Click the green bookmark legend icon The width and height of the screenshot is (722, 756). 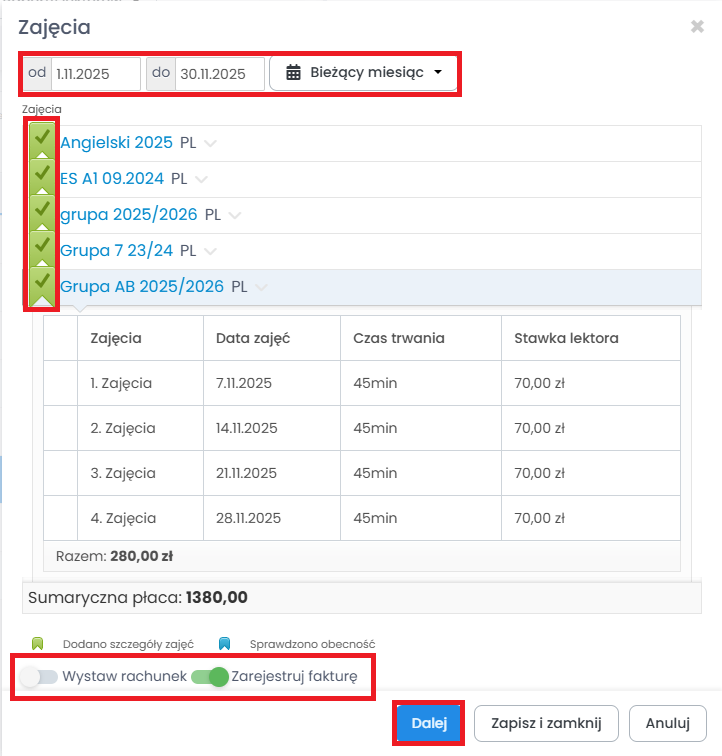tap(39, 644)
